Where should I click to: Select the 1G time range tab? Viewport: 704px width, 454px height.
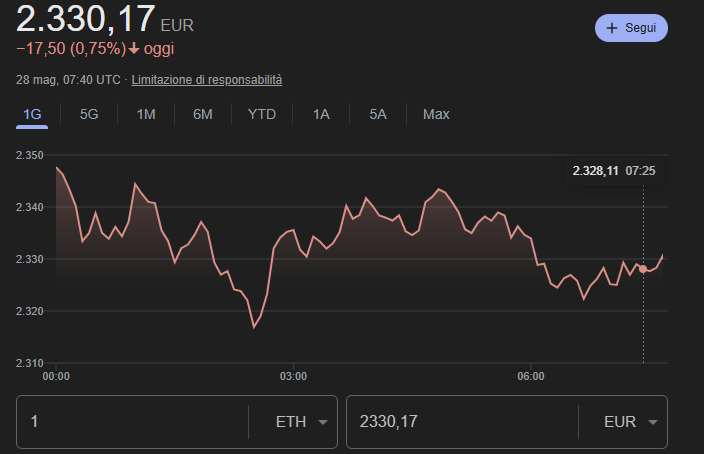[32, 114]
